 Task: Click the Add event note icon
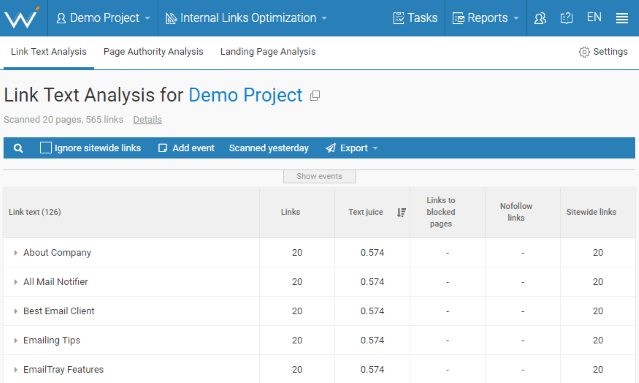pos(163,148)
